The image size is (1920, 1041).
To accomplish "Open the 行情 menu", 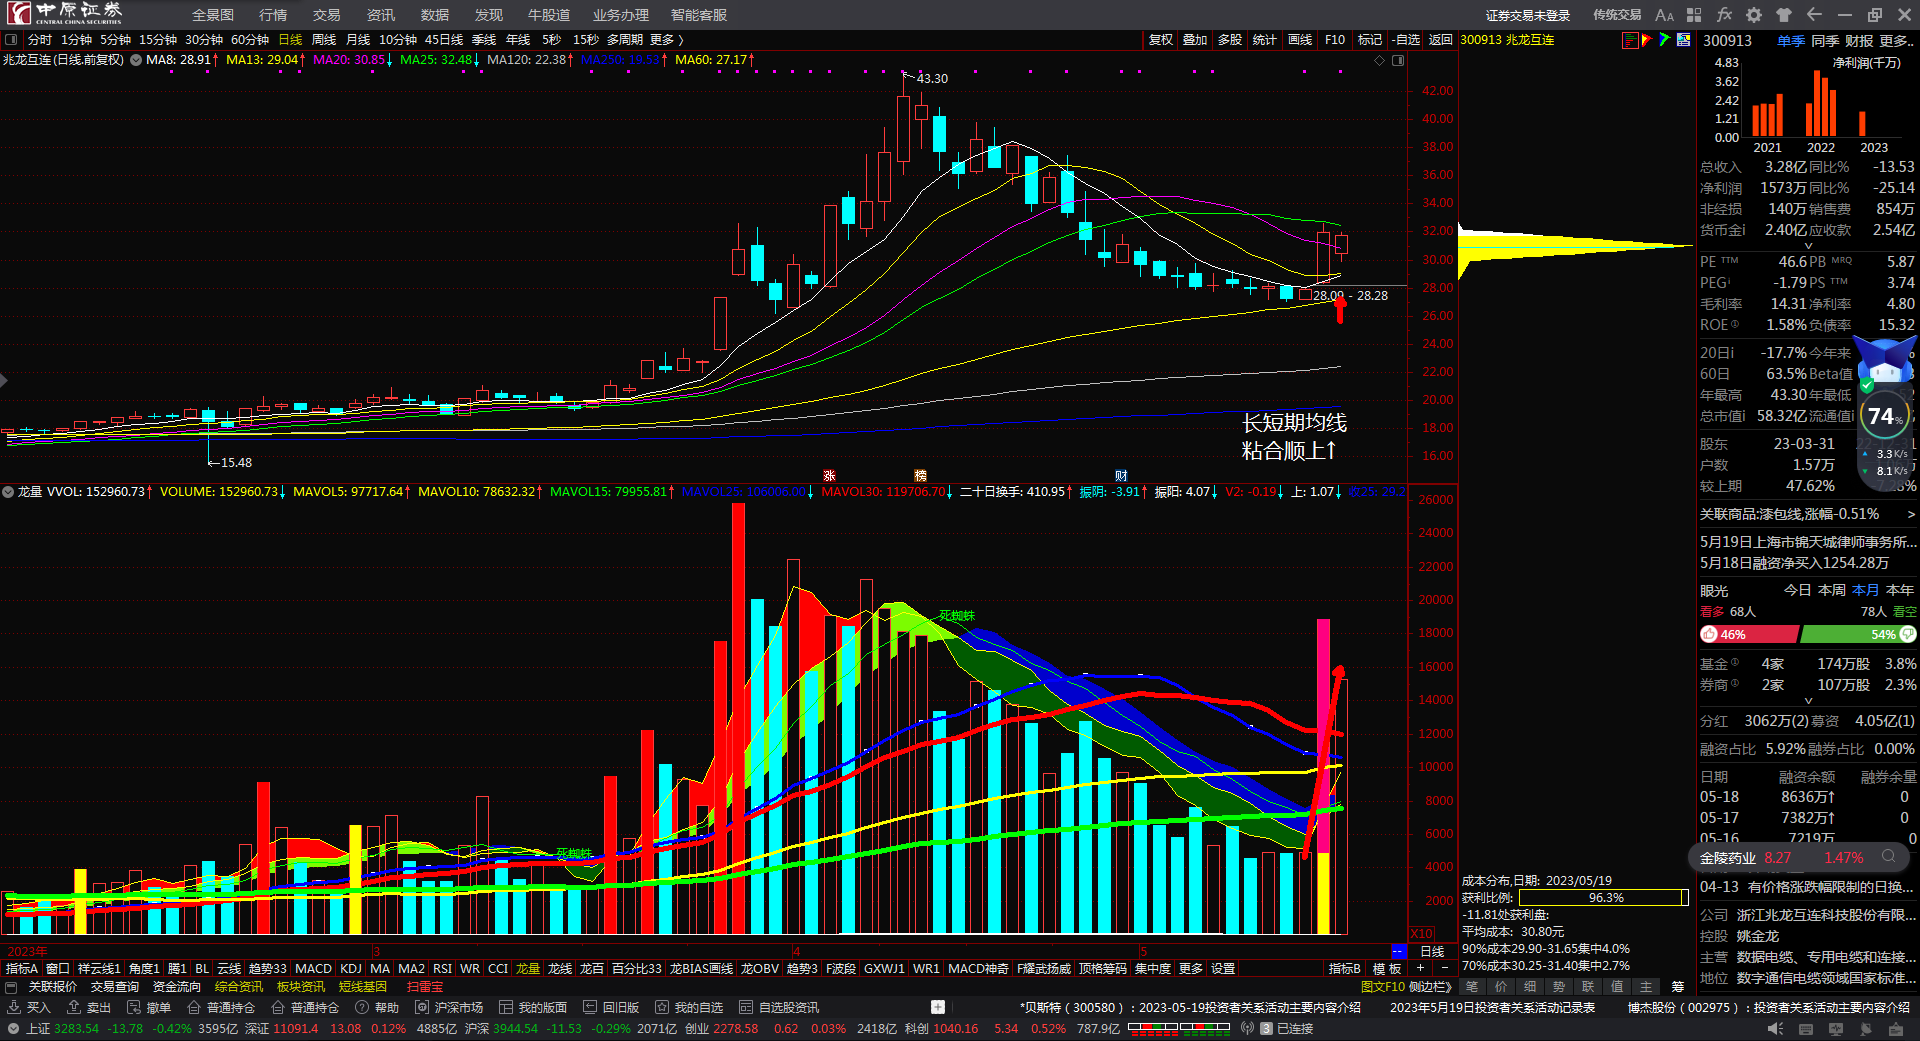I will click(273, 15).
